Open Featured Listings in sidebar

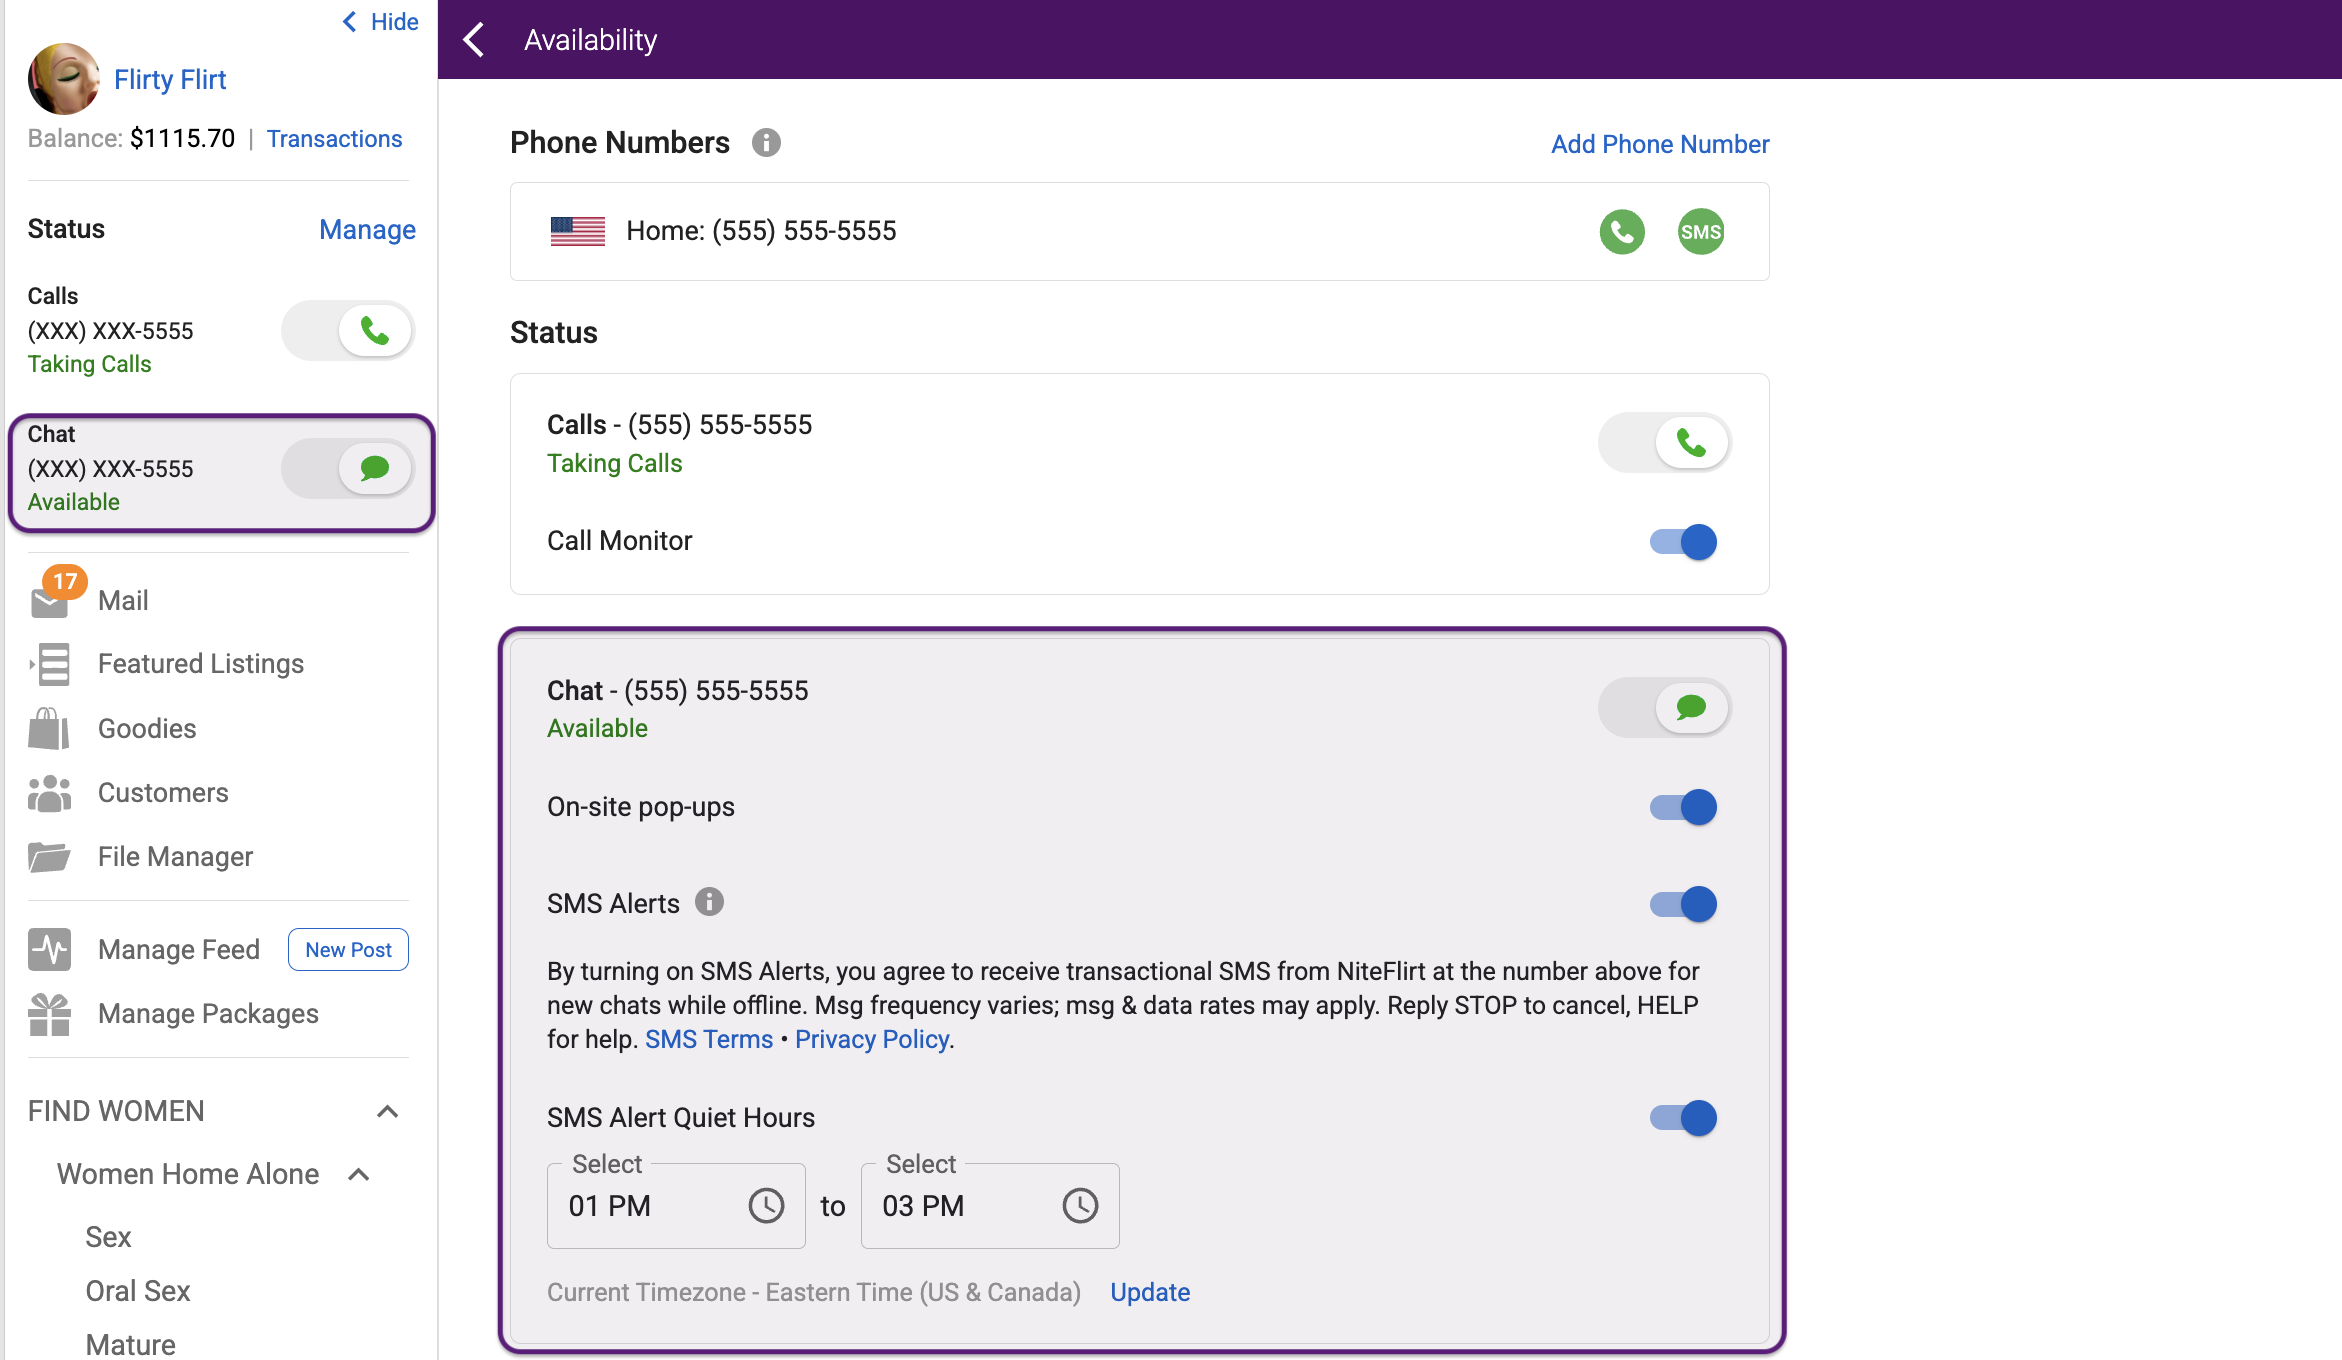coord(201,664)
